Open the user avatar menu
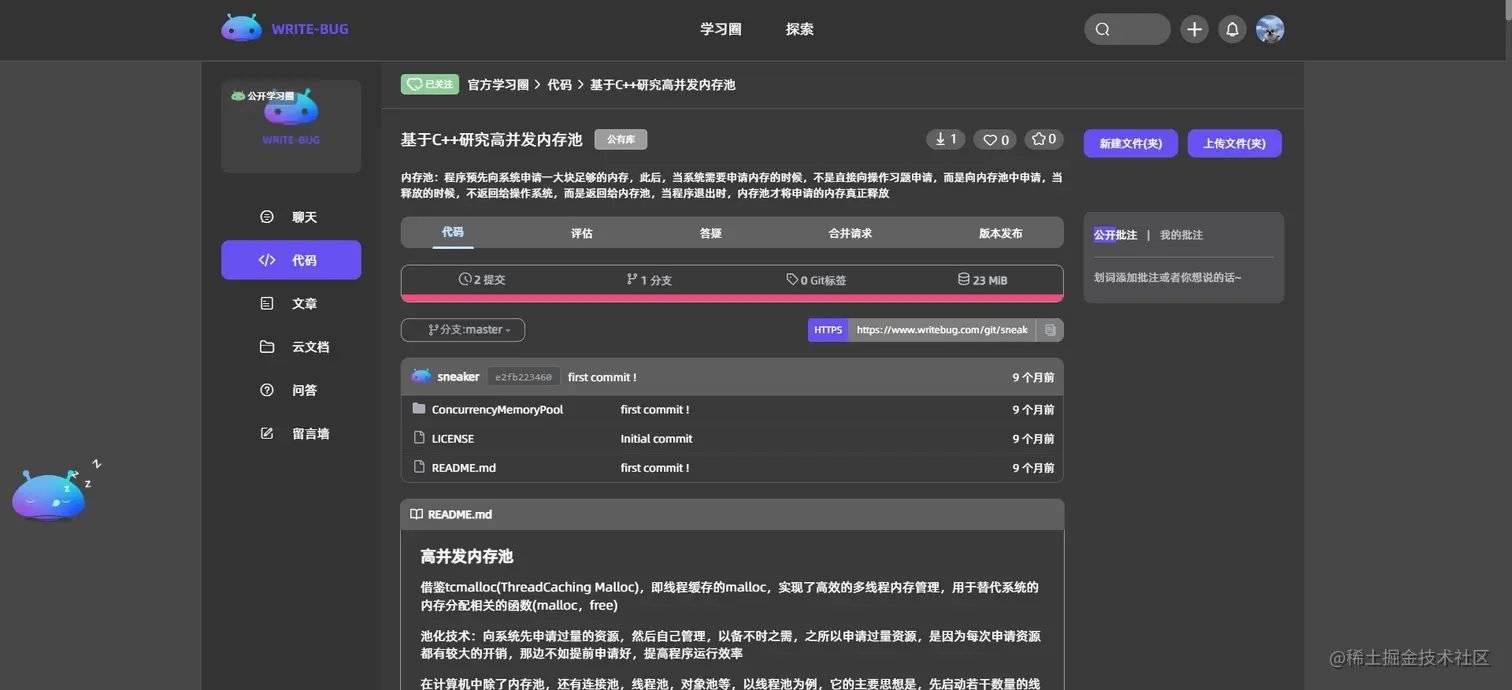1512x690 pixels. (1270, 29)
